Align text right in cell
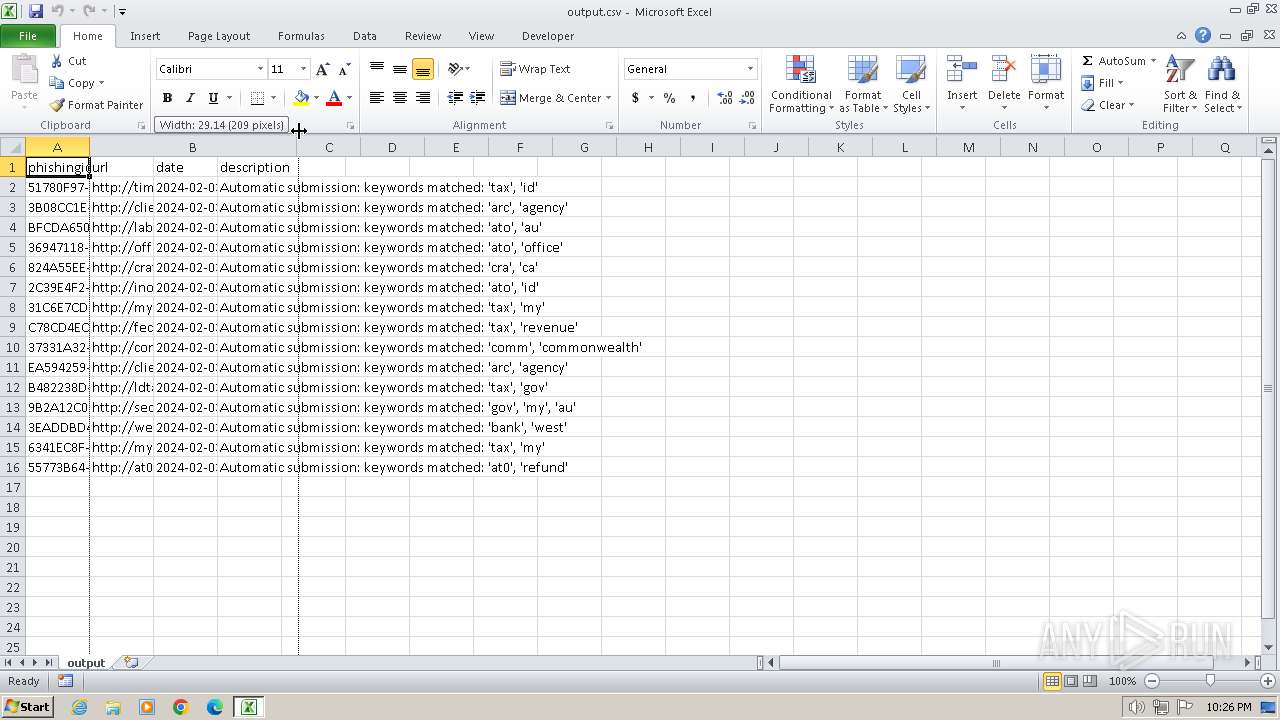 pos(423,98)
